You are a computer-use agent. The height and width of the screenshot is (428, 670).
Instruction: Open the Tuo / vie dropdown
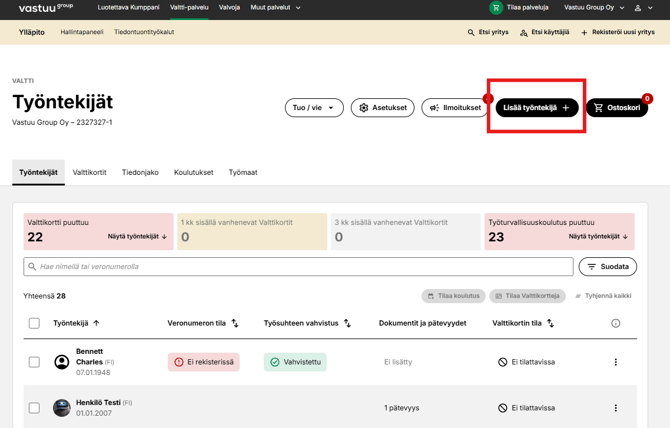point(314,108)
